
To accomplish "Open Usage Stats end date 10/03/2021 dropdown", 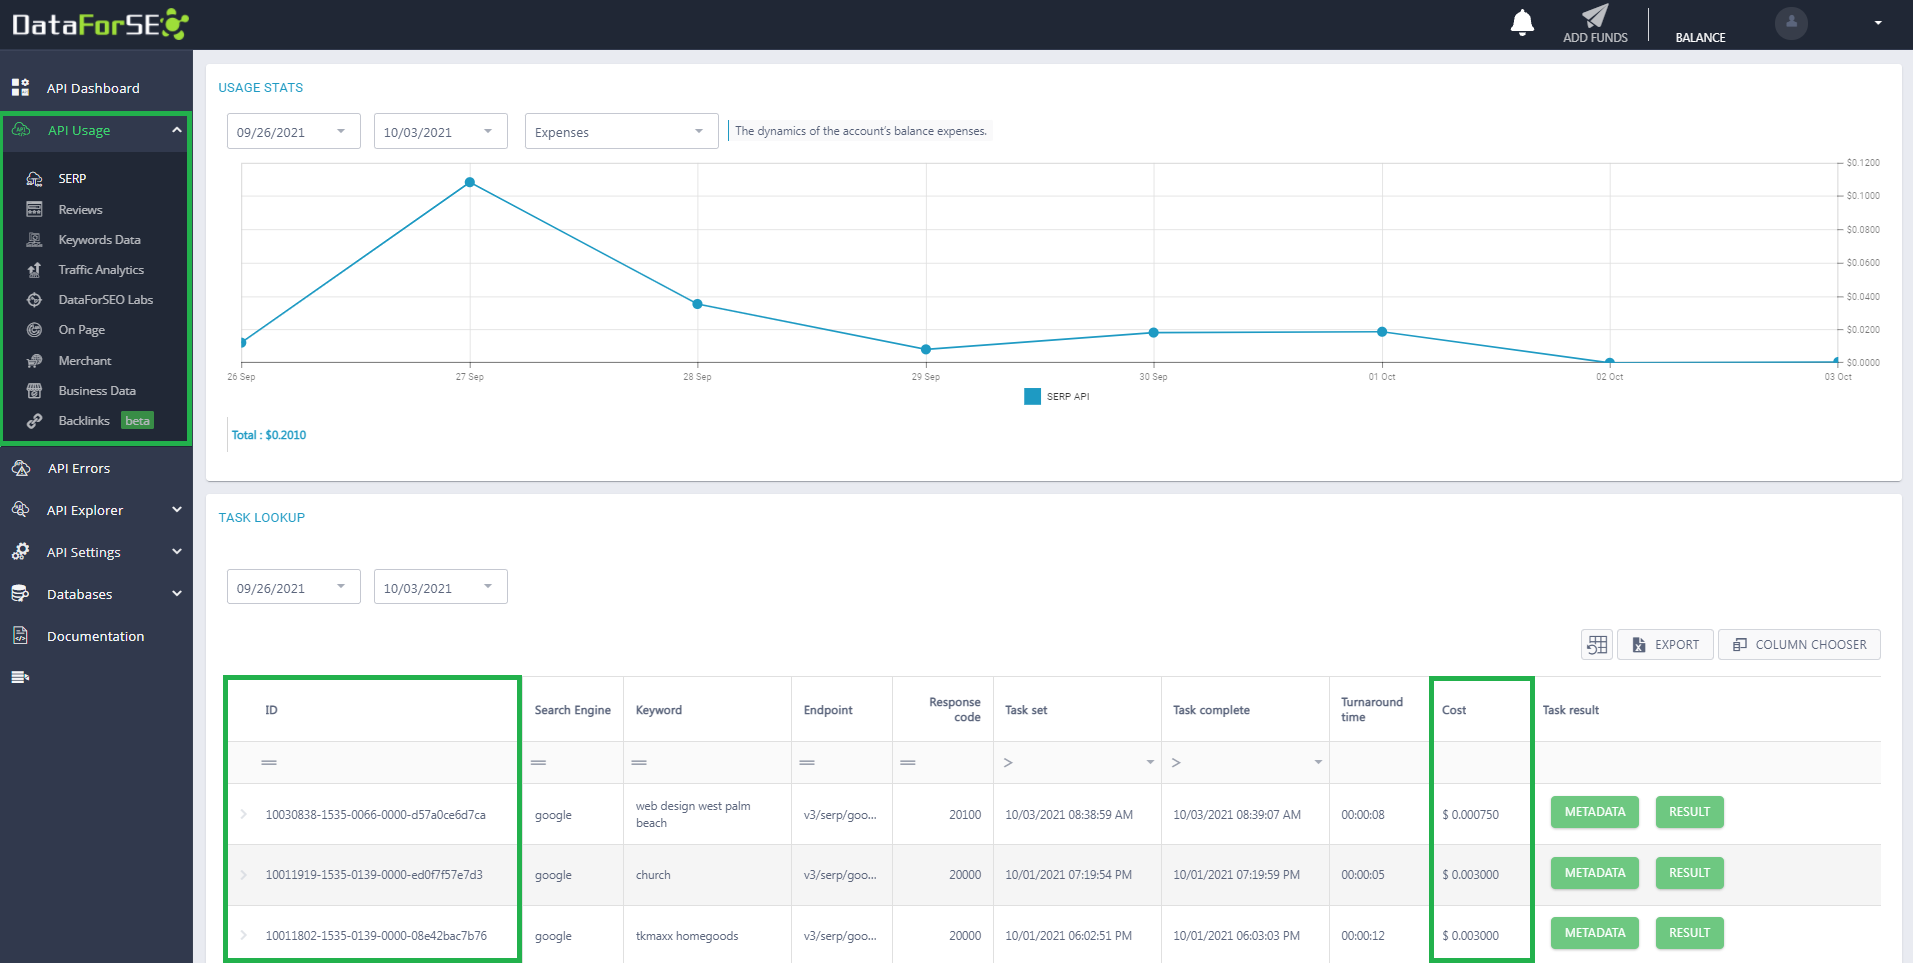I will click(x=440, y=131).
